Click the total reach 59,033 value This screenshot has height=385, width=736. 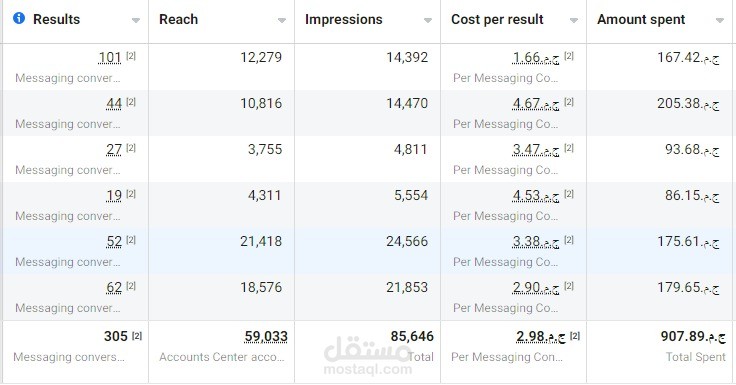point(266,336)
